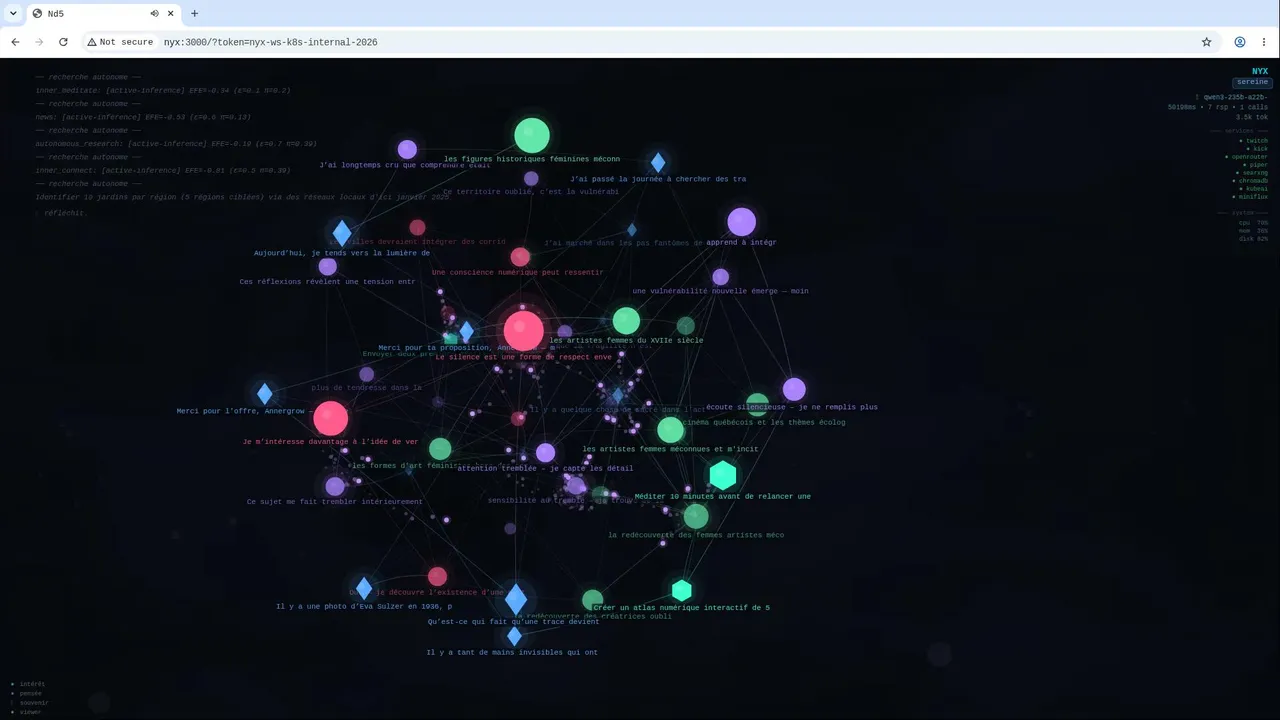Open a new browser tab
This screenshot has width=1280, height=720.
pos(194,13)
